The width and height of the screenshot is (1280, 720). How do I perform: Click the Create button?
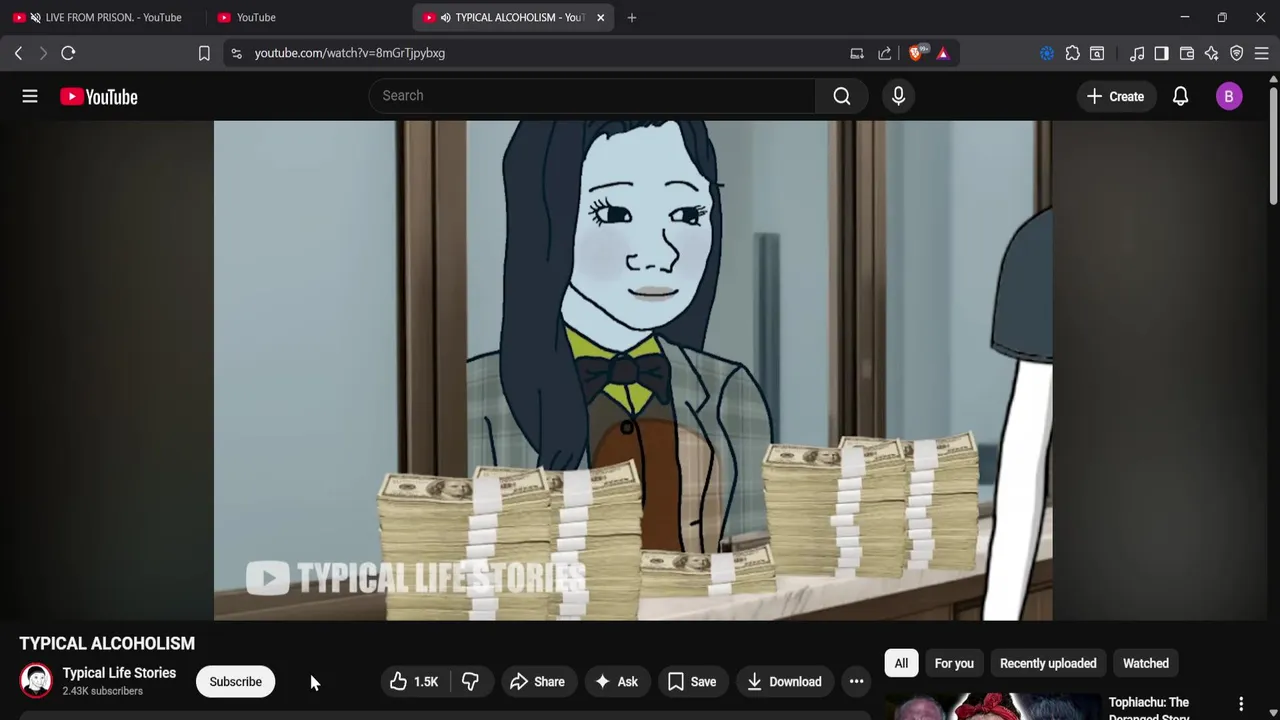[x=1116, y=96]
